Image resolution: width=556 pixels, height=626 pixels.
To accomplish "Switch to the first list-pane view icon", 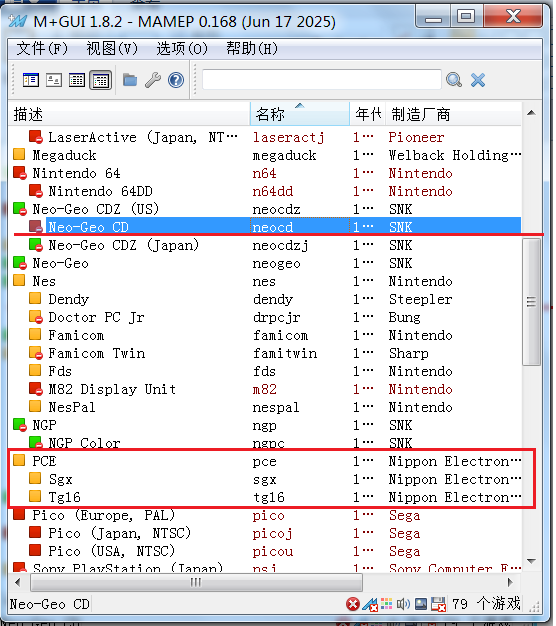I will pyautogui.click(x=31, y=80).
